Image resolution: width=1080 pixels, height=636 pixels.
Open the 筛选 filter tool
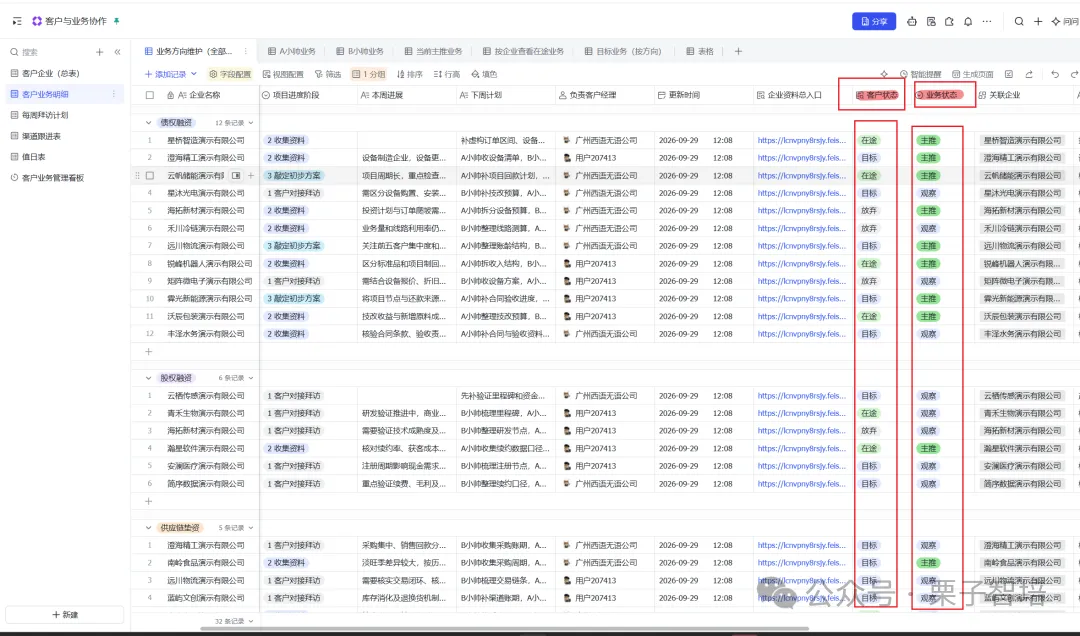coord(329,74)
